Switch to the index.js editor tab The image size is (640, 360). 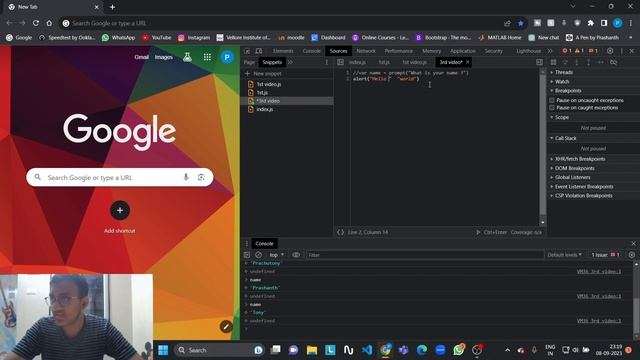(357, 62)
